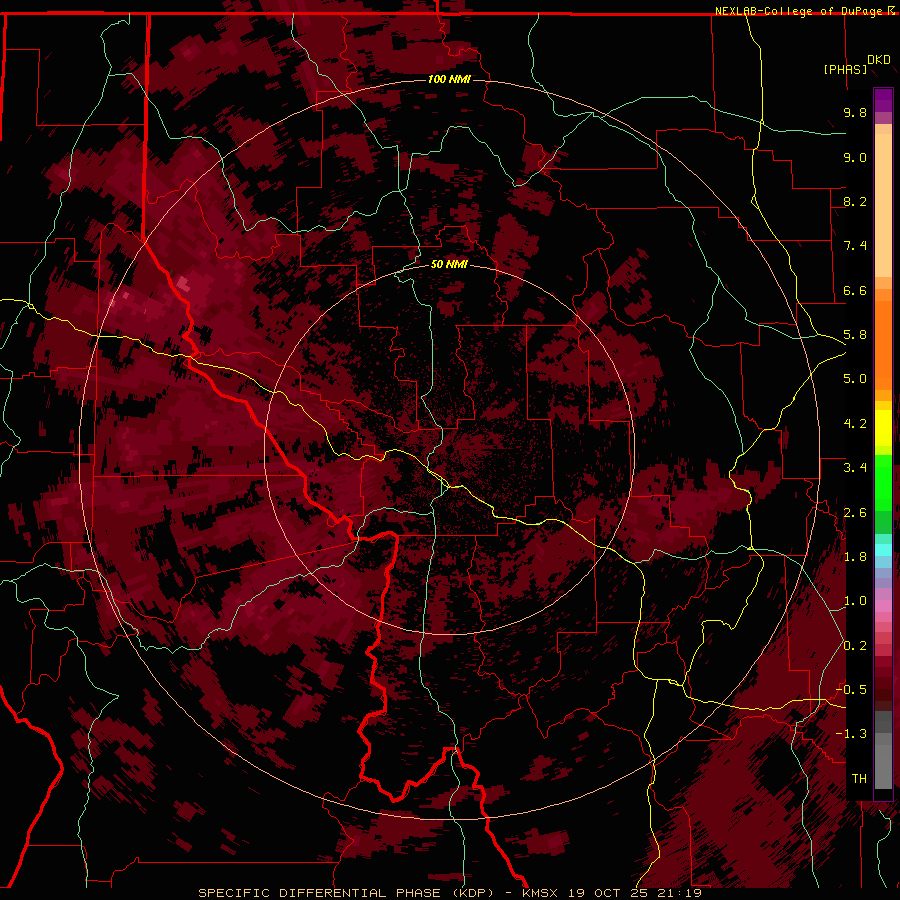Click the 1.0 scale value

click(855, 601)
